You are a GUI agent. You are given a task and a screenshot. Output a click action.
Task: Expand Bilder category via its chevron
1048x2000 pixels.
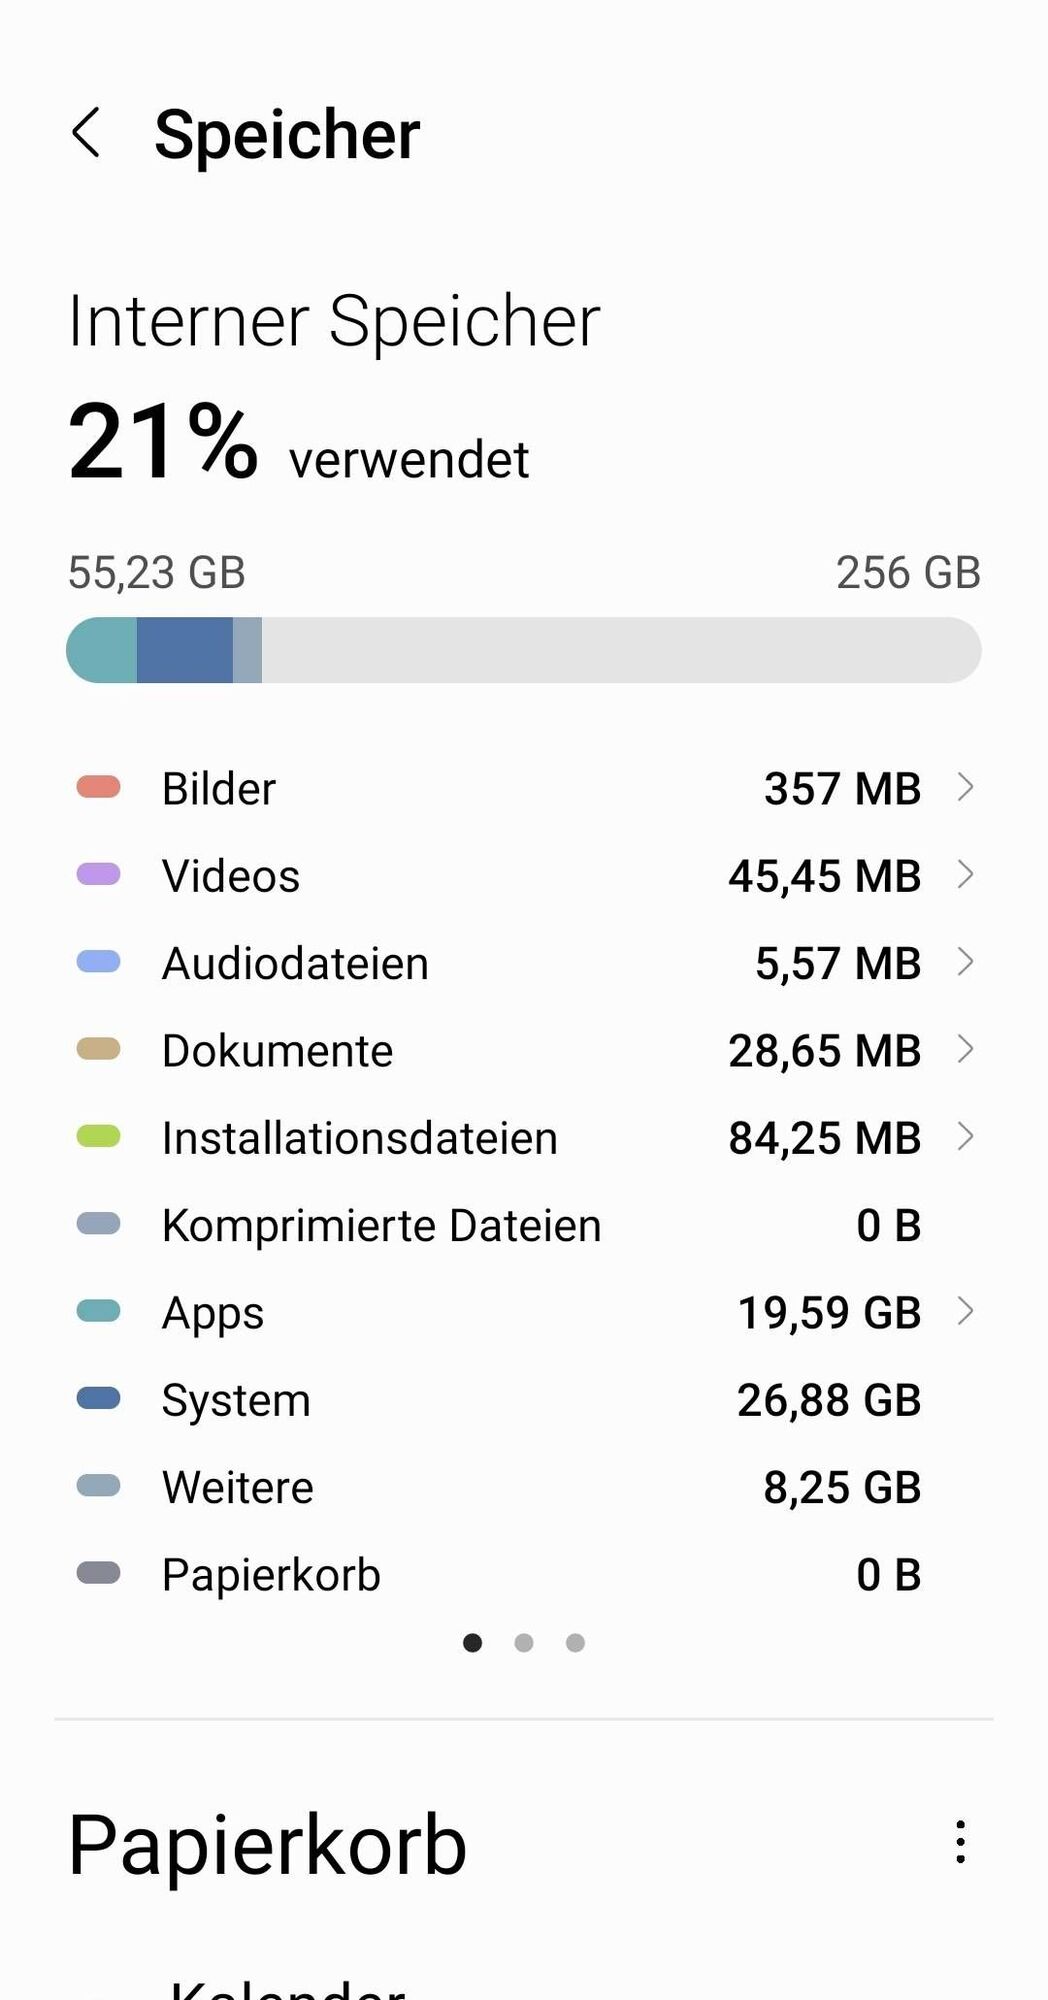pyautogui.click(x=965, y=788)
